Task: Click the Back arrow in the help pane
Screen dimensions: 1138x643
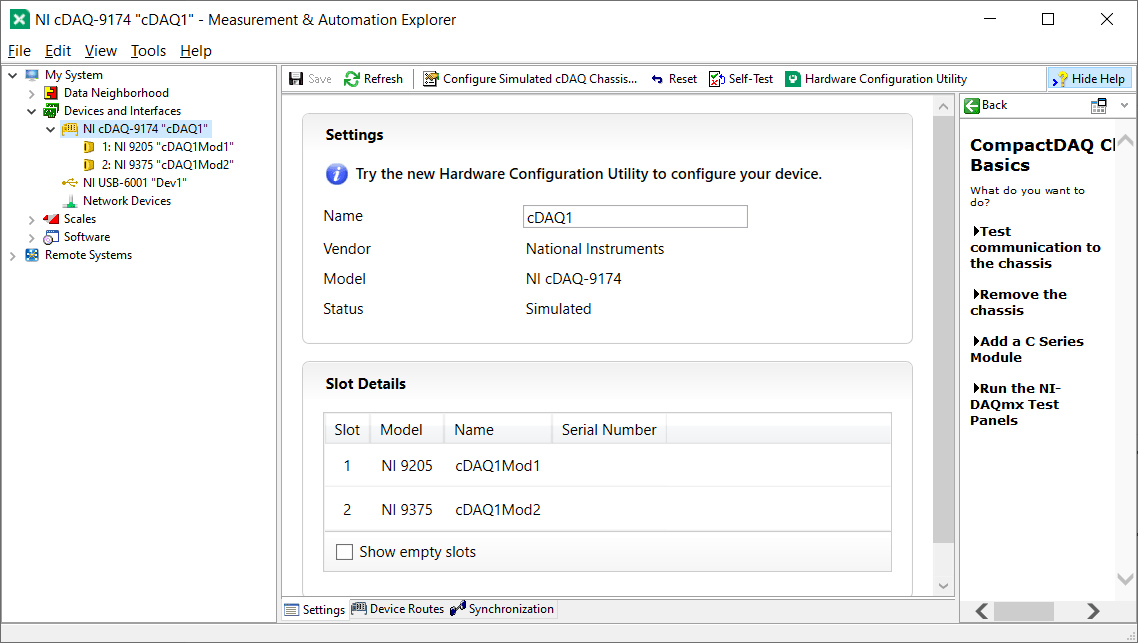Action: [x=984, y=104]
